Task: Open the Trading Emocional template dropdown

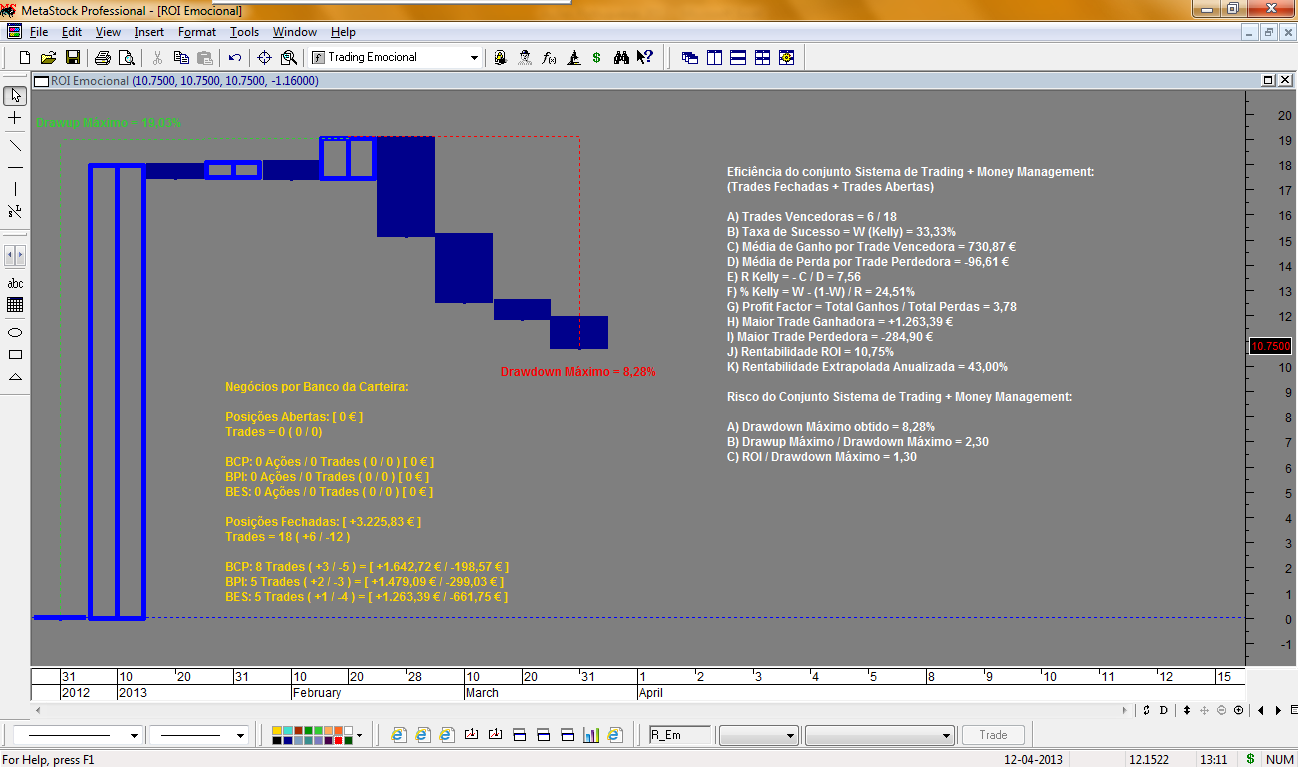Action: click(474, 58)
